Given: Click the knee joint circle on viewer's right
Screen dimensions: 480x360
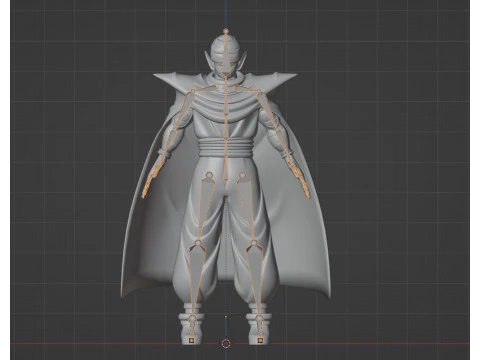Looking at the screenshot, I should tap(254, 242).
